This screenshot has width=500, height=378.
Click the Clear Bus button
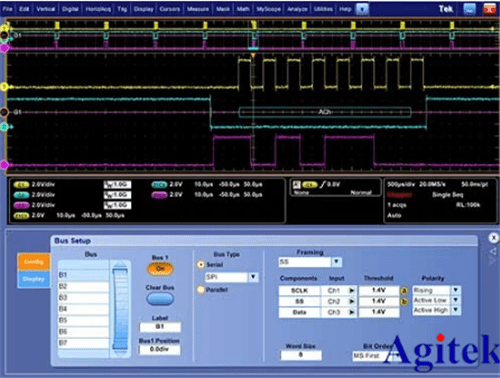pyautogui.click(x=160, y=299)
